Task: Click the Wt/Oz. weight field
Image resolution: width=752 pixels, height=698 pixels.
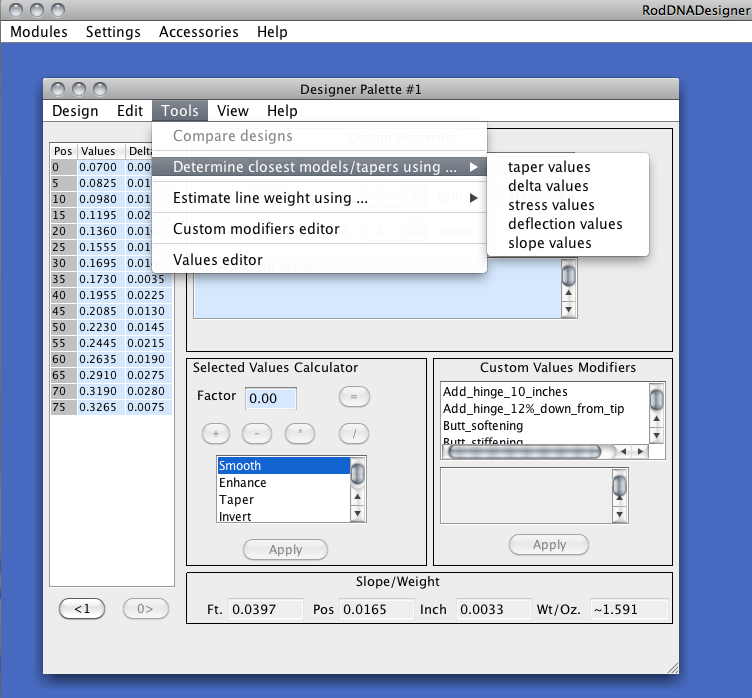Action: [x=629, y=609]
